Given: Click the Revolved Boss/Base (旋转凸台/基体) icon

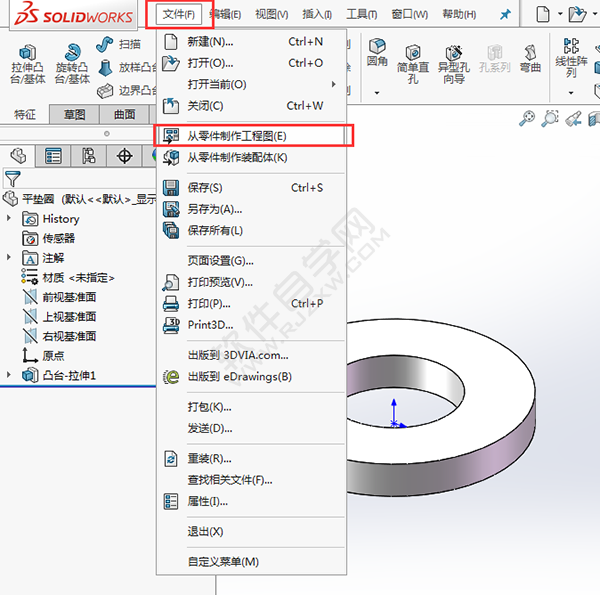Looking at the screenshot, I should click(x=72, y=52).
